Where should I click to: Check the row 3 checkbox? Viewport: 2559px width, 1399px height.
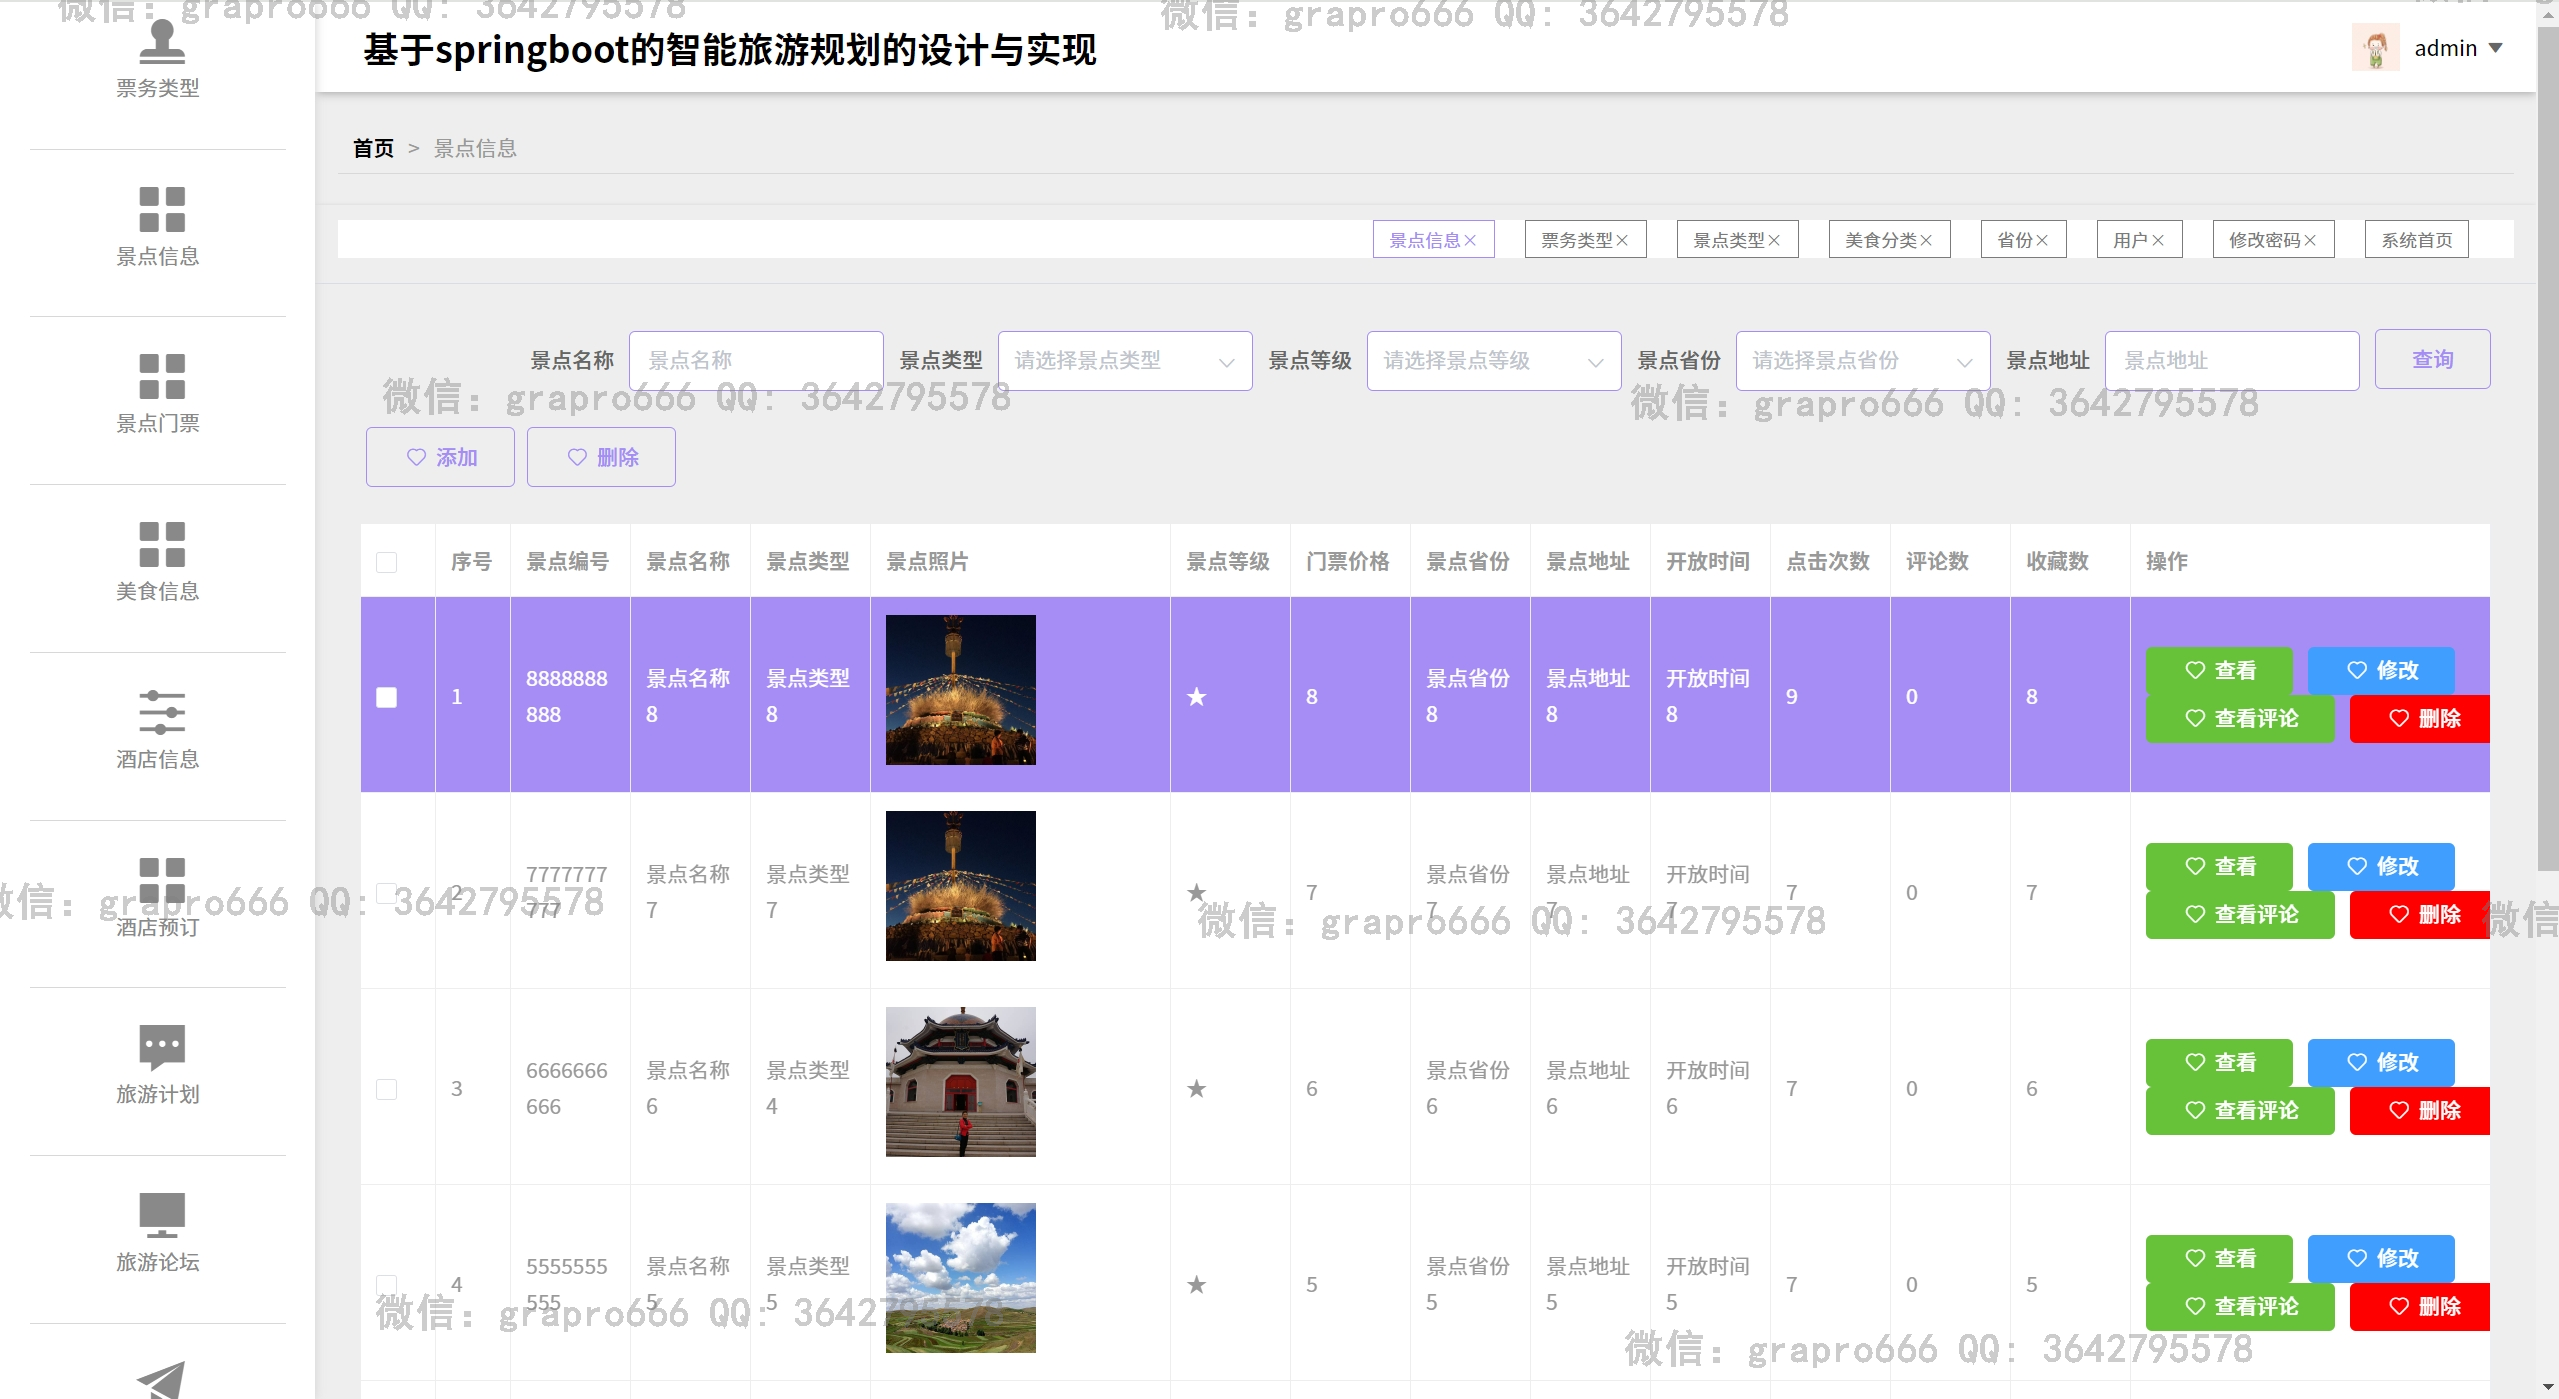tap(386, 1089)
